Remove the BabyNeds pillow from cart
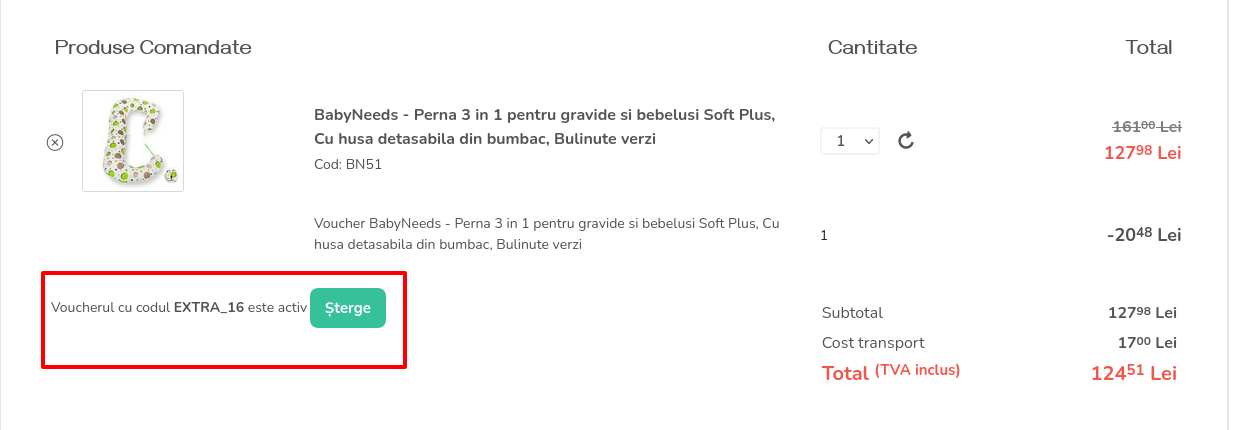The image size is (1234, 430). click(x=55, y=142)
